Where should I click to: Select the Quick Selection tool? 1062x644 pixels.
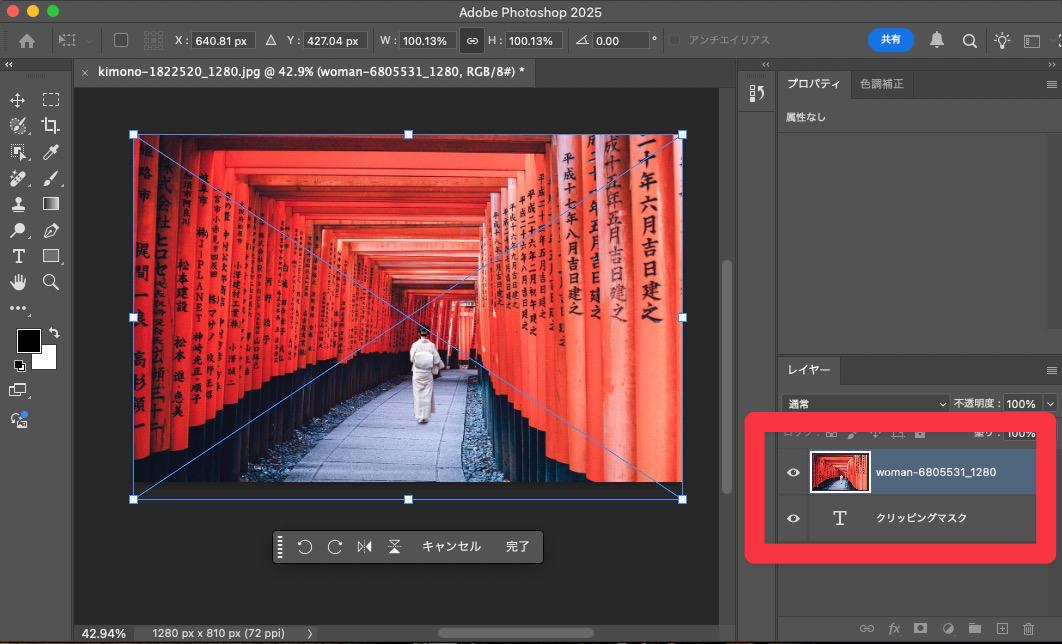click(18, 126)
